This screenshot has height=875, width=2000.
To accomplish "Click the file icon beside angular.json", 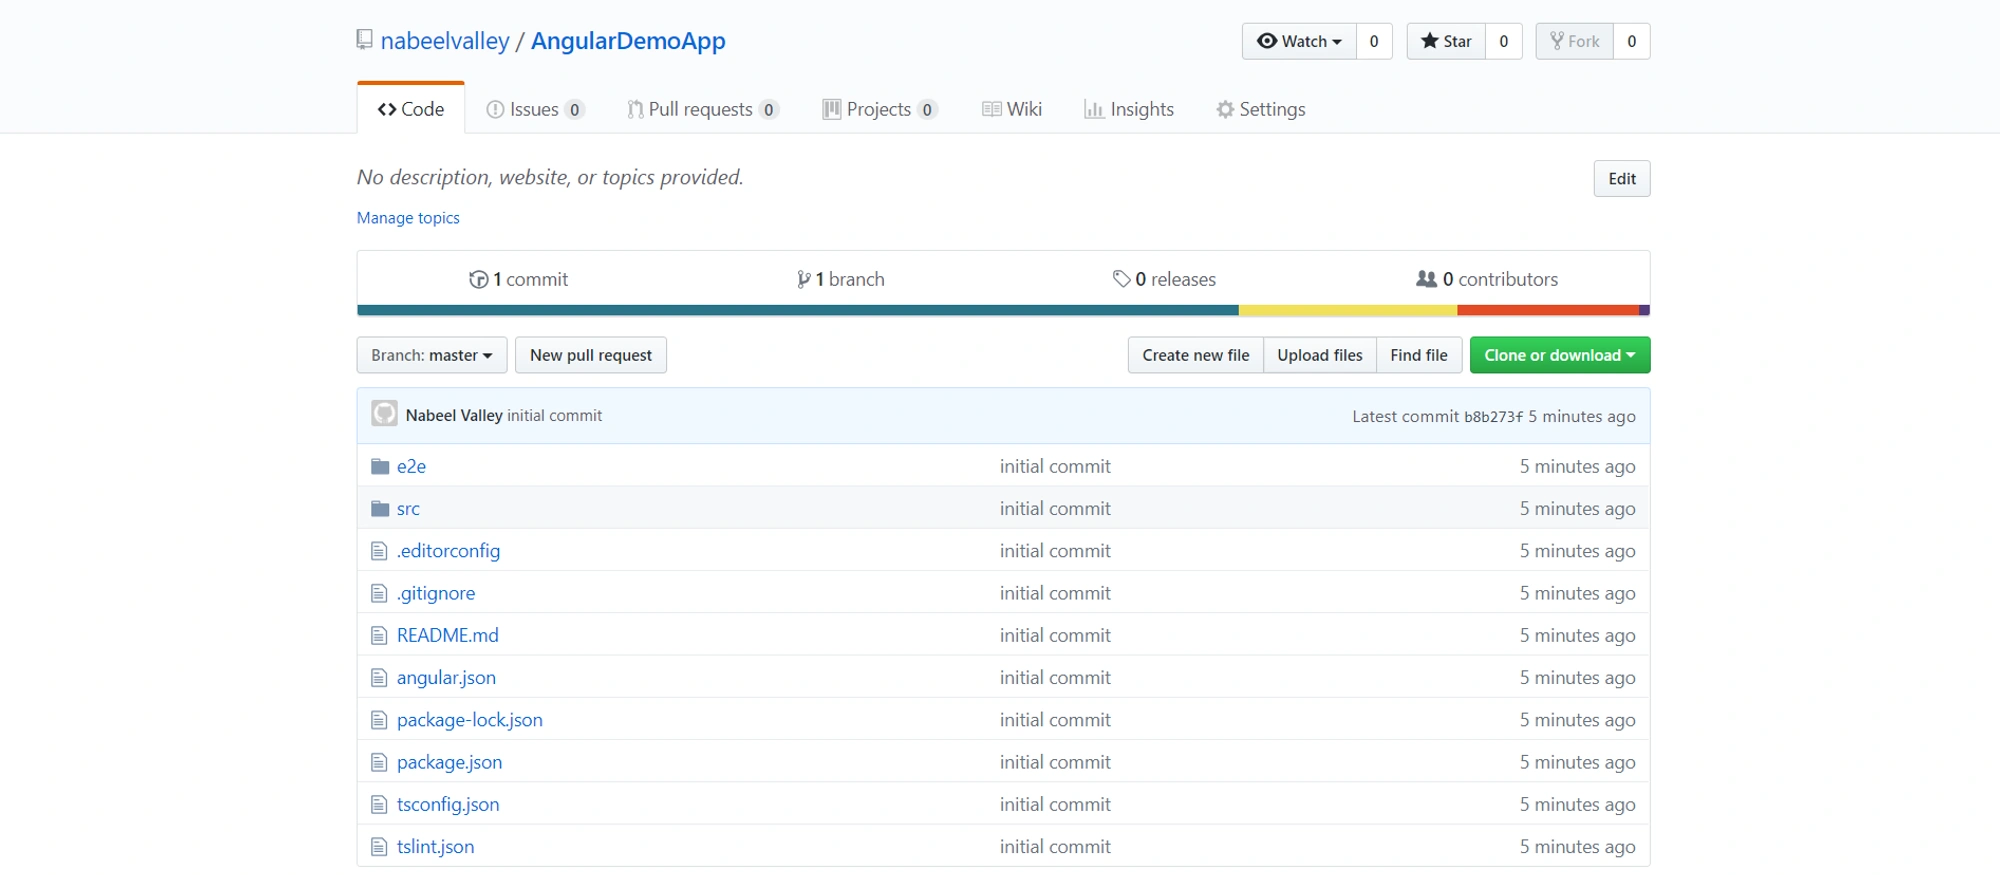I will coord(379,678).
